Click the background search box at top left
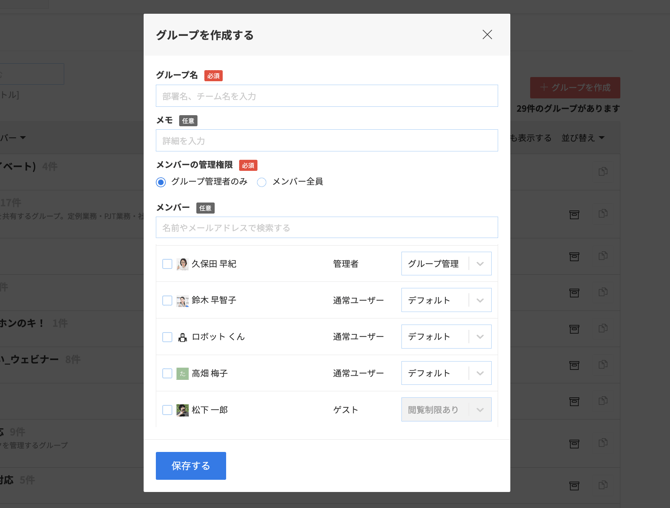This screenshot has width=670, height=508. (x=32, y=74)
